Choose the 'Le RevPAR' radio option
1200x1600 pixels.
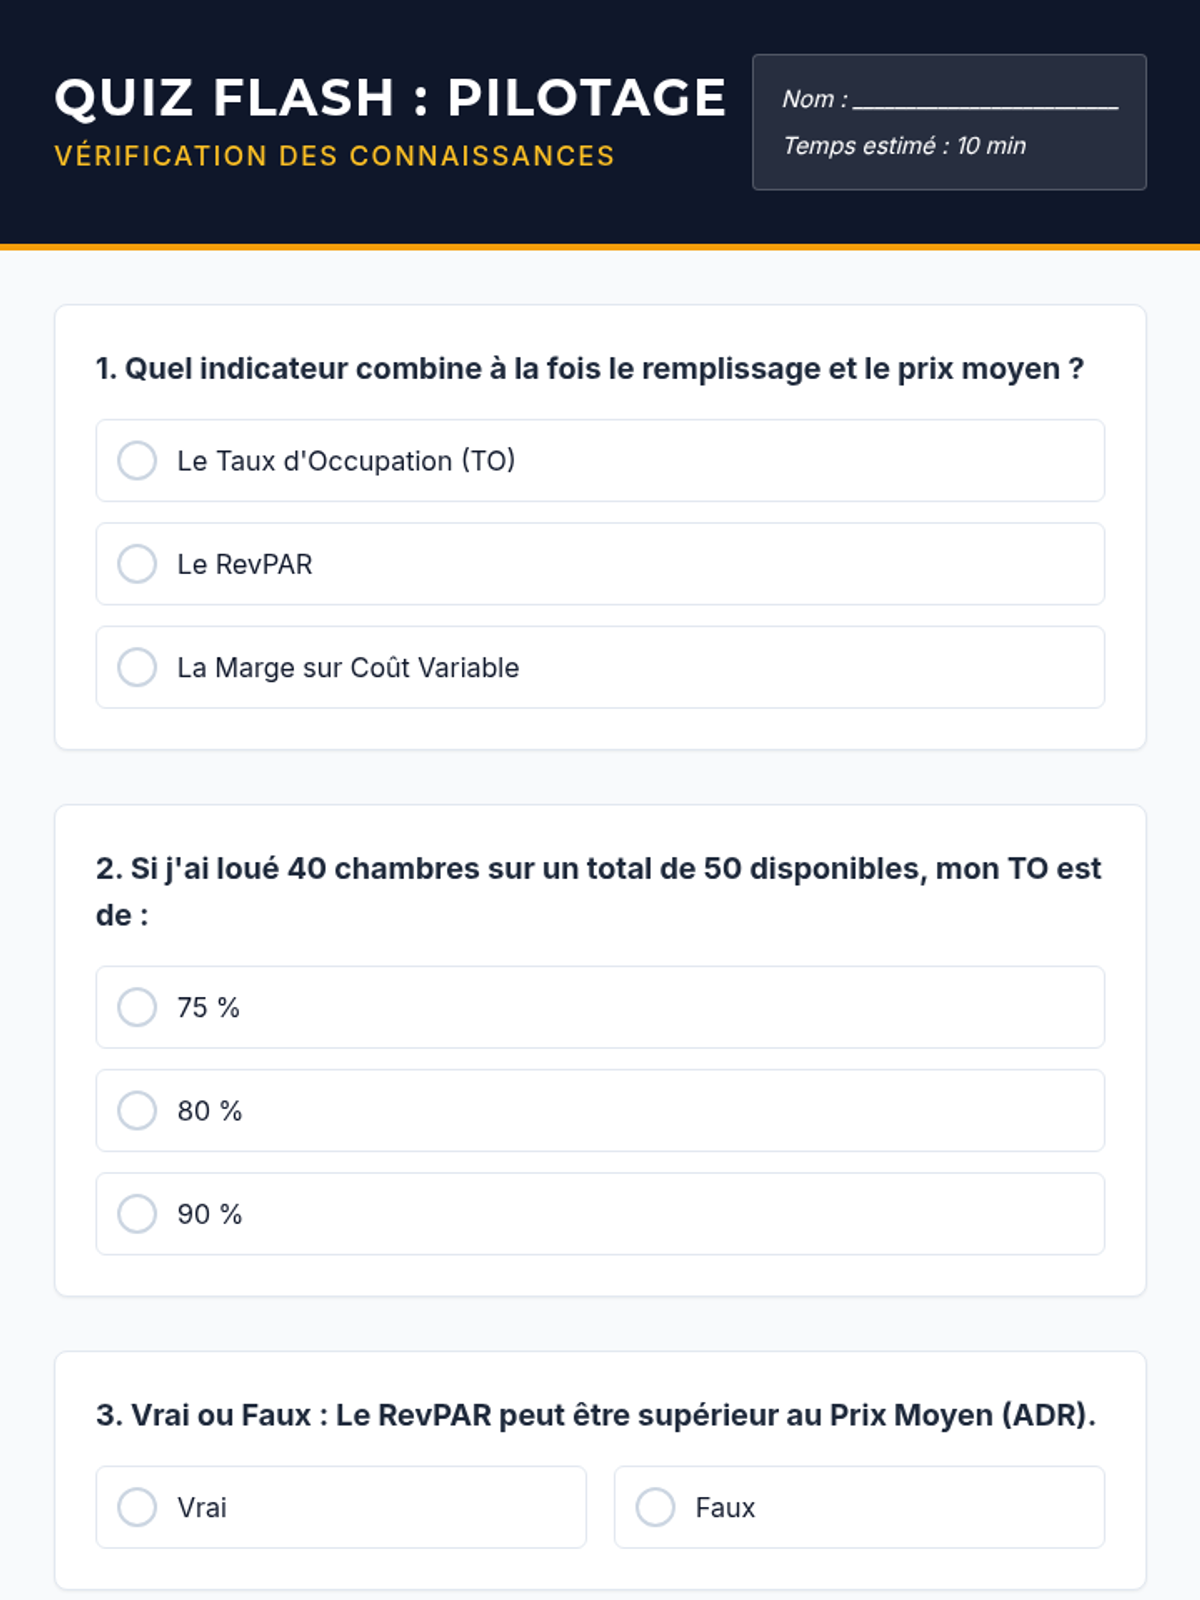pyautogui.click(x=137, y=564)
